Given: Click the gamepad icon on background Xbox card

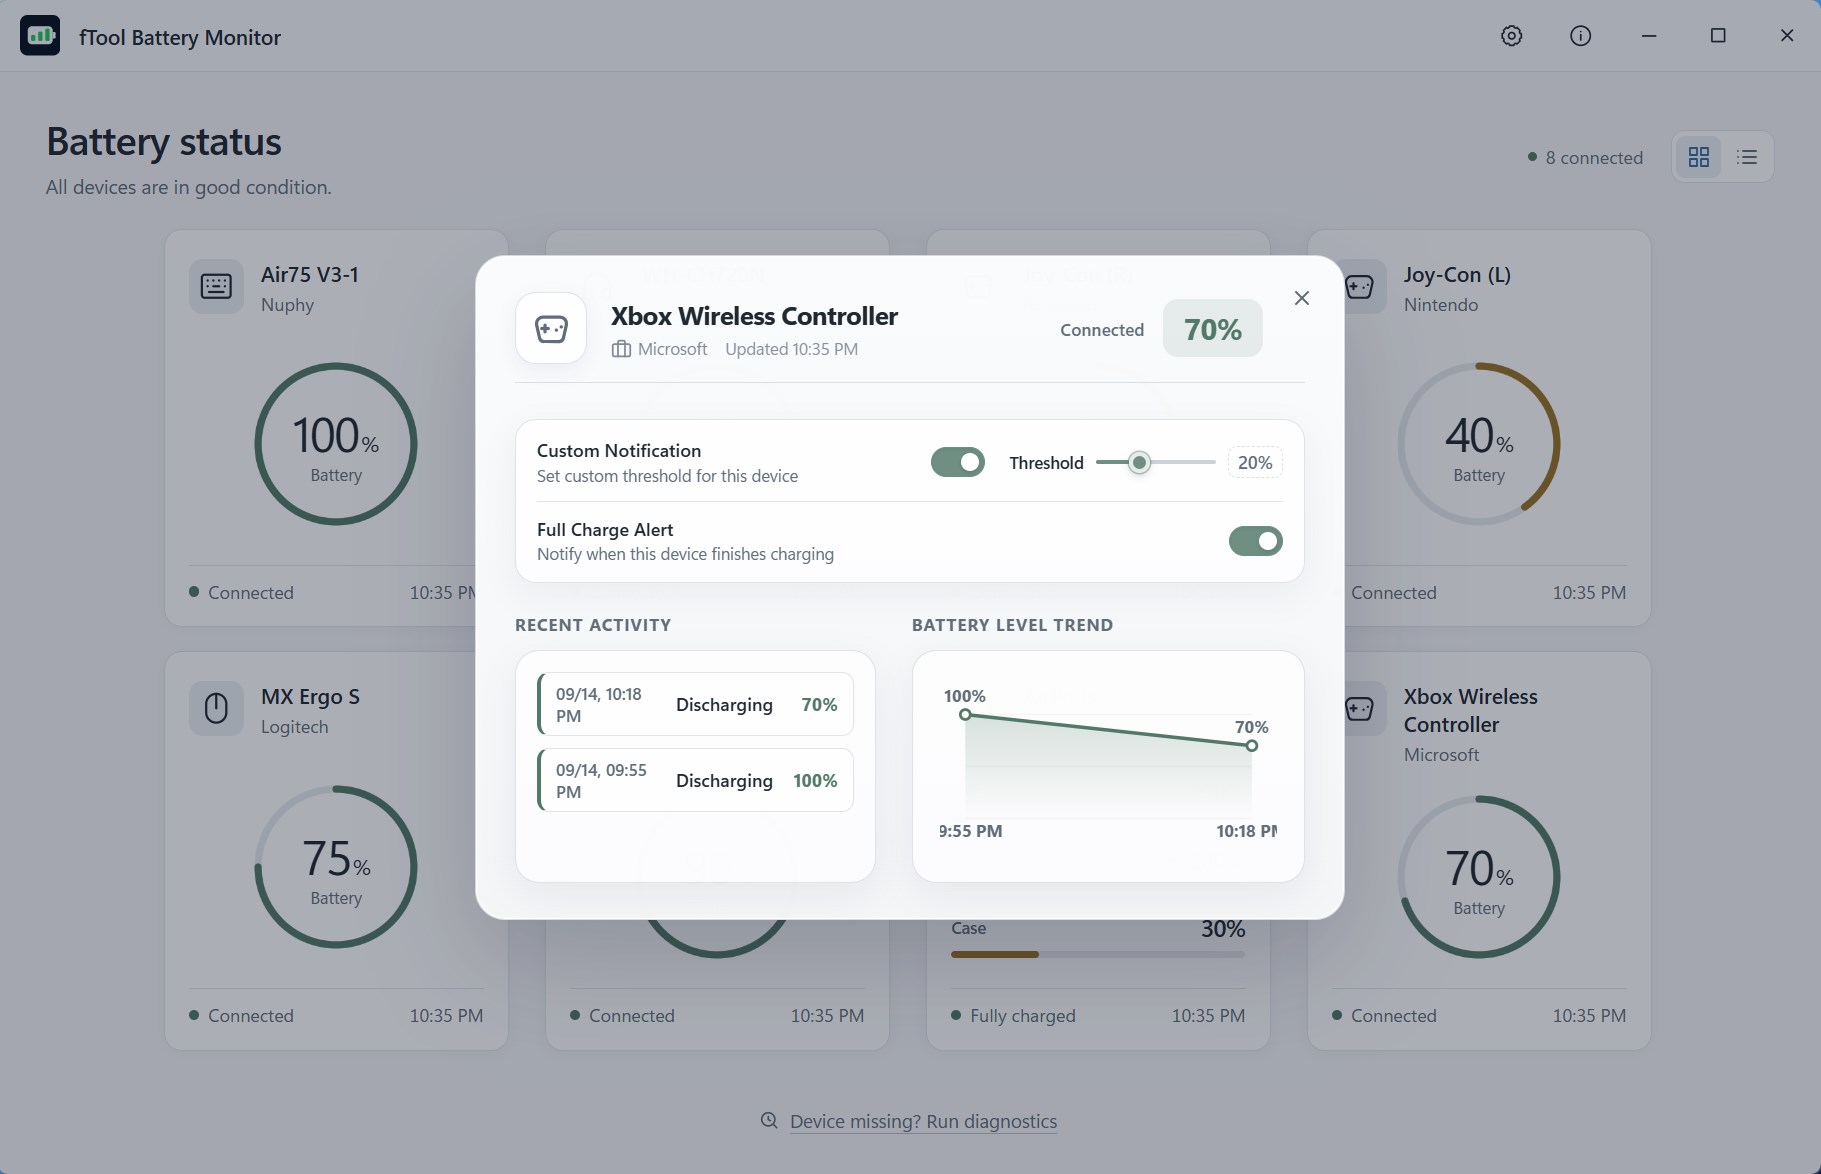Looking at the screenshot, I should pyautogui.click(x=1359, y=709).
